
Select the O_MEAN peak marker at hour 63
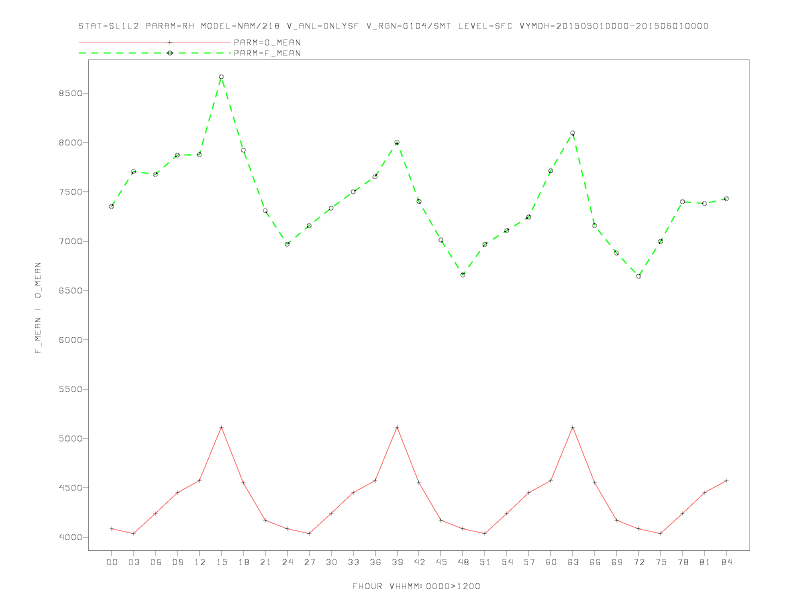pos(573,428)
